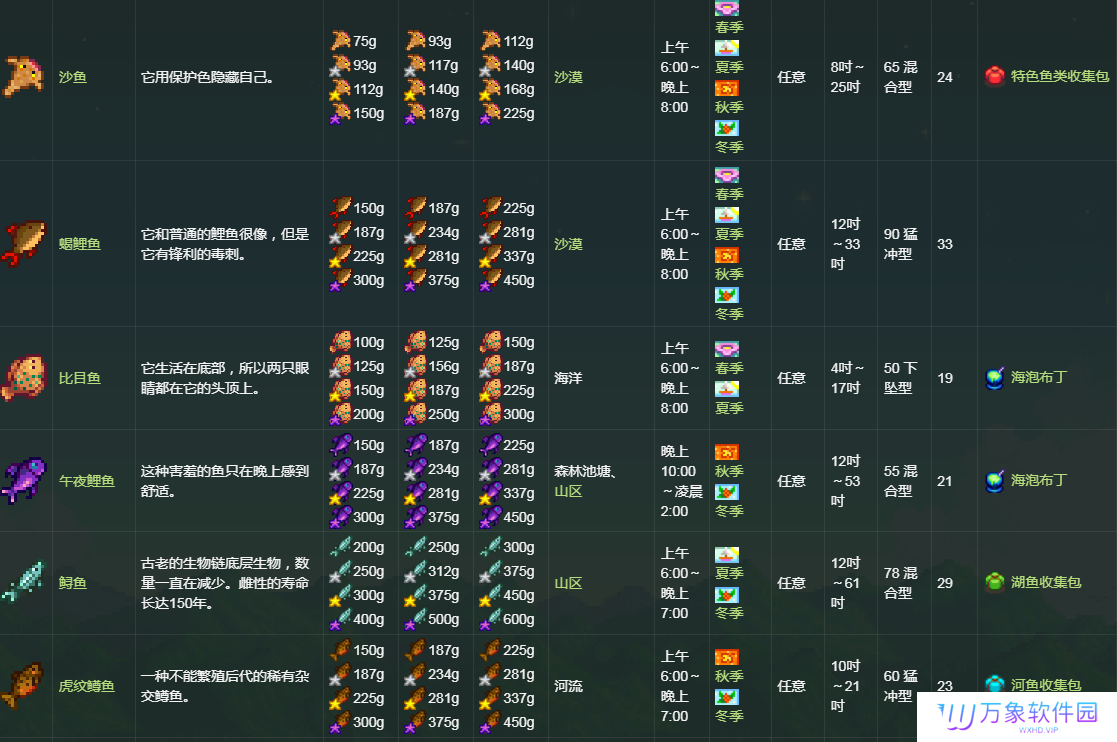
Task: Click the winter season icon in 蝎鲤鱼 row
Action: pos(727,295)
